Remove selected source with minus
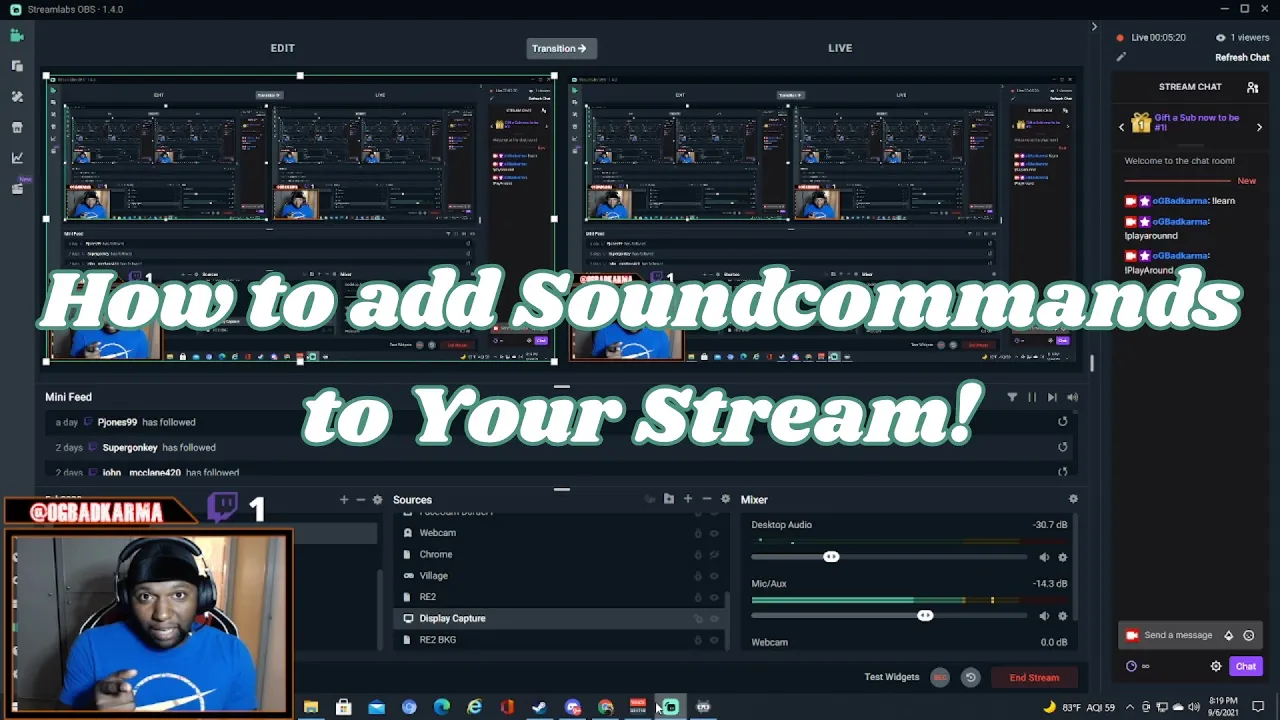The image size is (1280, 720). click(707, 499)
